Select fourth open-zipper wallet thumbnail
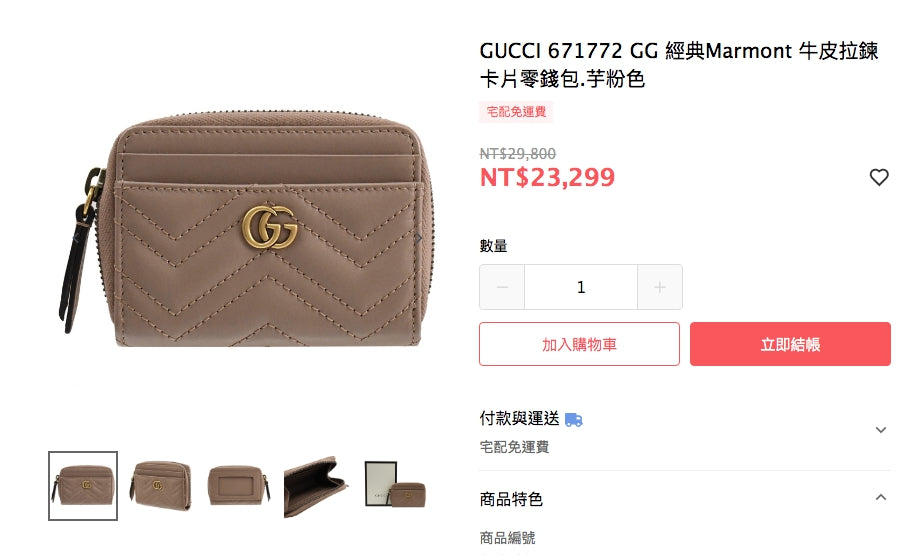The image size is (912, 555). [x=315, y=486]
